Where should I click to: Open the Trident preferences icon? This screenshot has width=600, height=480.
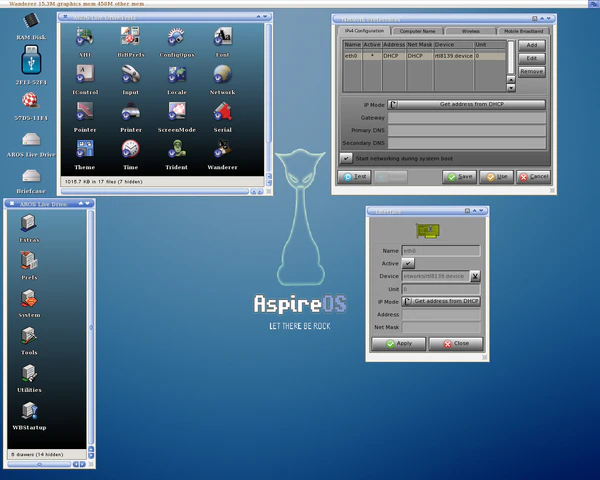(176, 149)
